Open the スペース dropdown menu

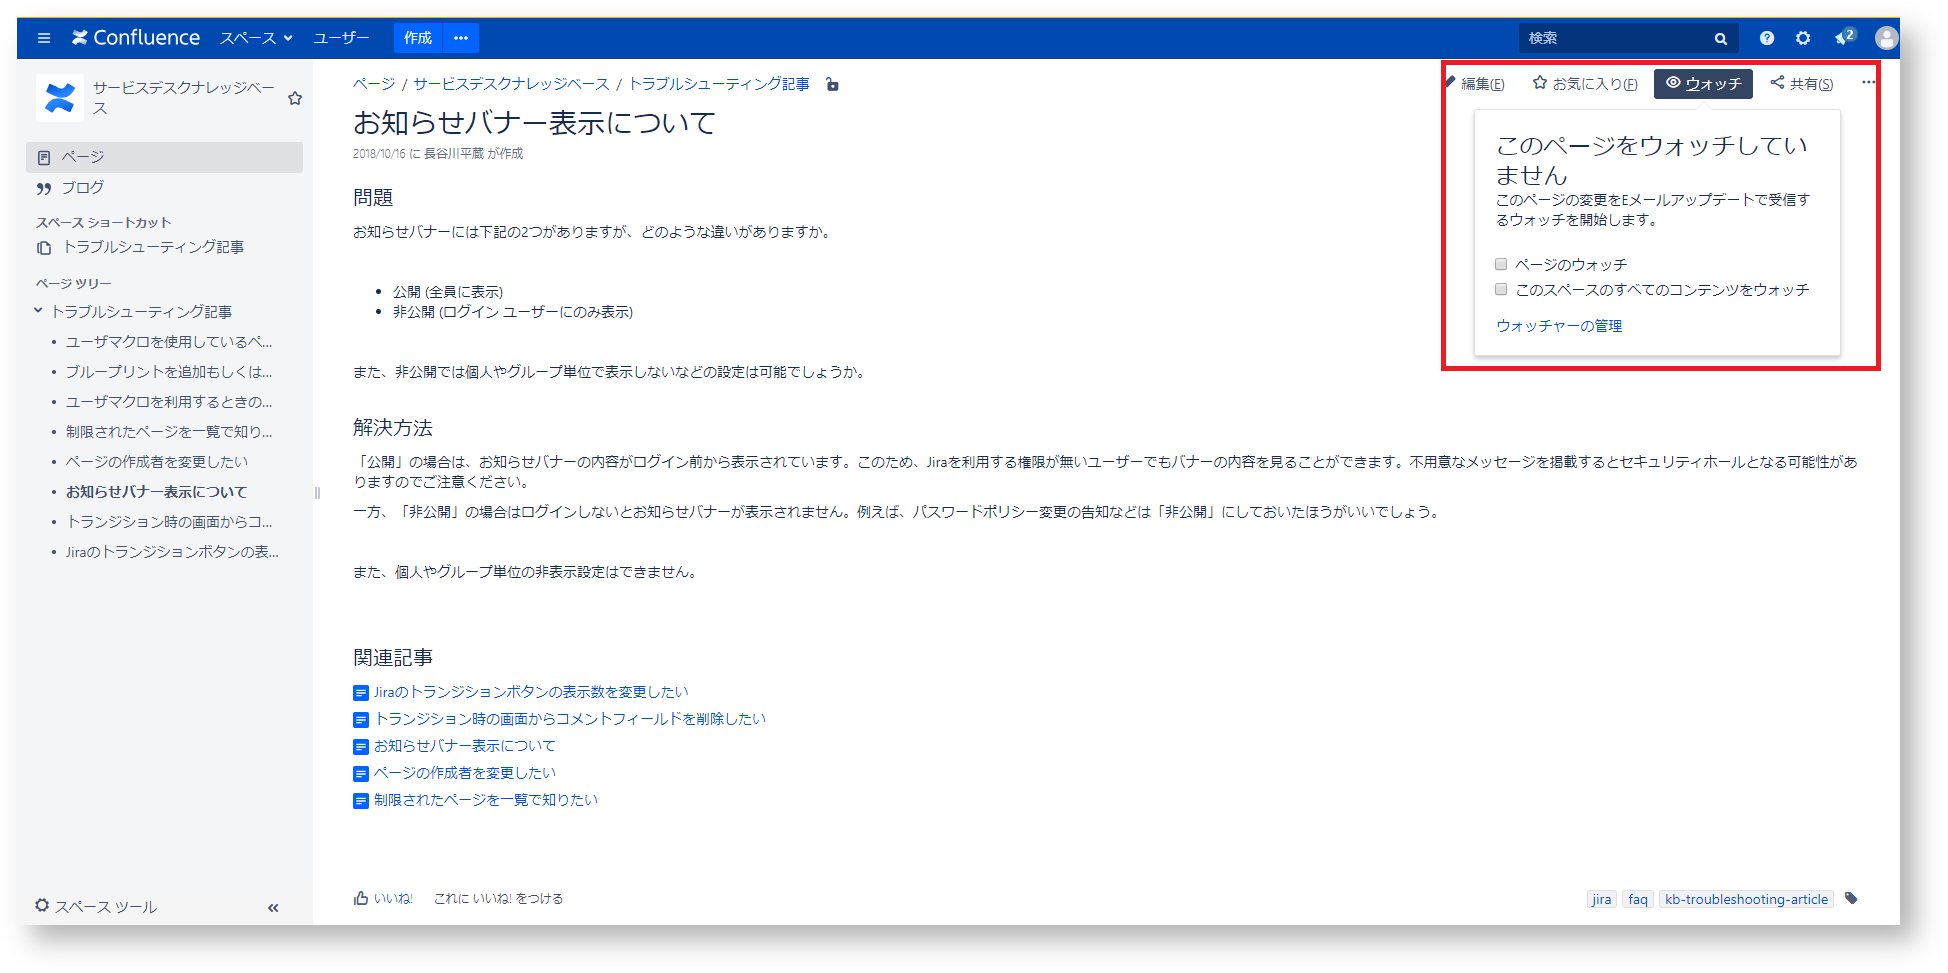click(x=256, y=38)
